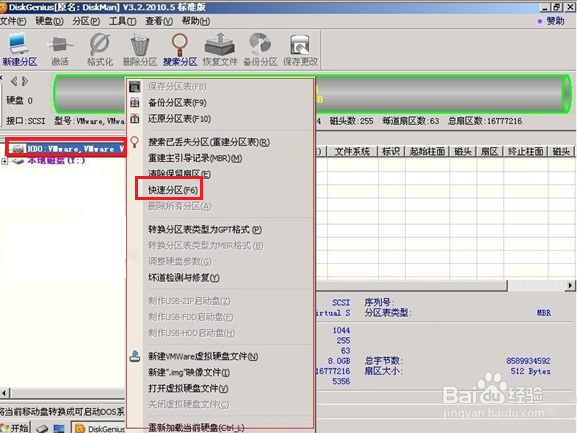Open the 文件(F) menu
The height and width of the screenshot is (433, 577).
pyautogui.click(x=13, y=21)
